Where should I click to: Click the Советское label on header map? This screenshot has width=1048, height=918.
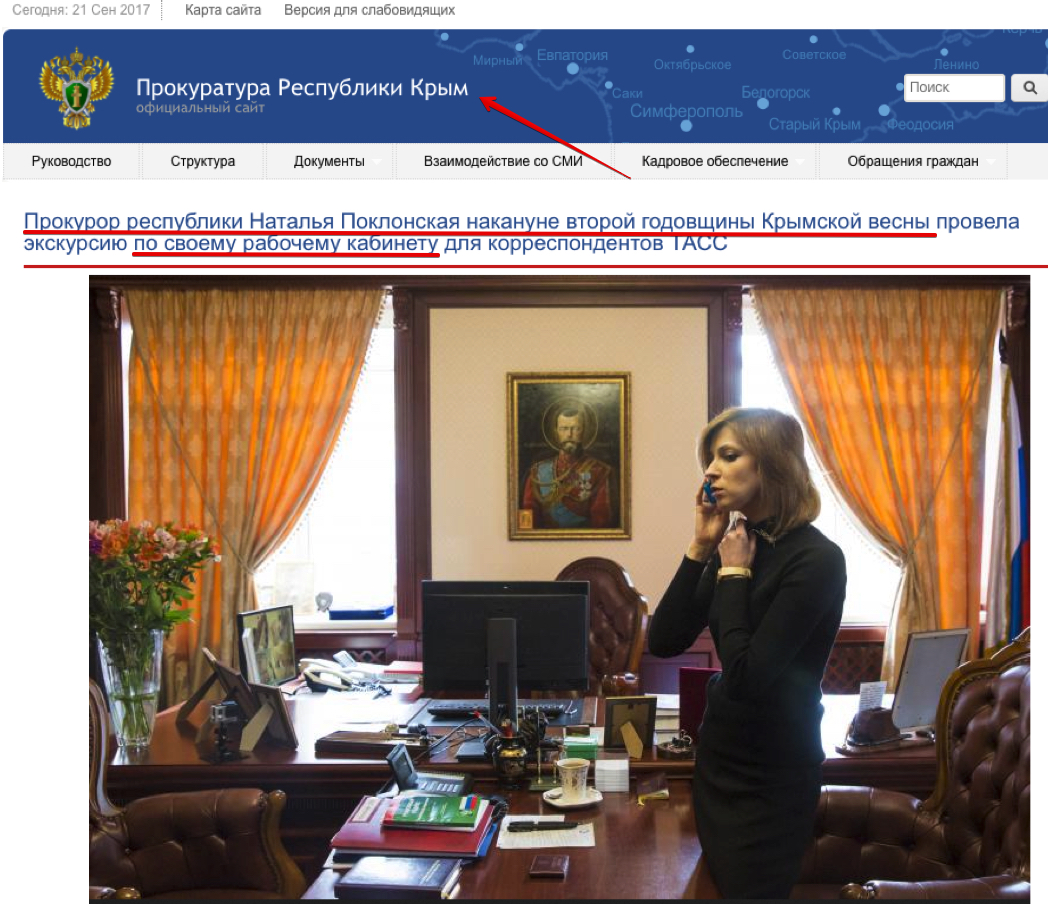click(814, 55)
